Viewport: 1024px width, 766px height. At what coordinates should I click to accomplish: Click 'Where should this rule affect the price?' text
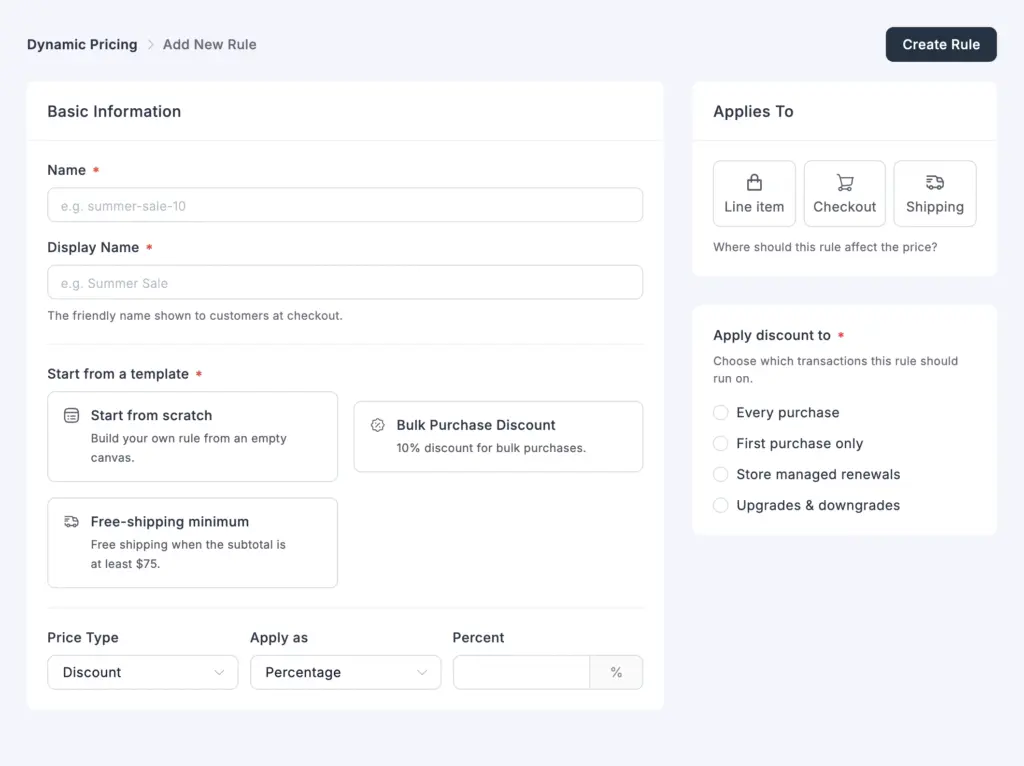(825, 247)
